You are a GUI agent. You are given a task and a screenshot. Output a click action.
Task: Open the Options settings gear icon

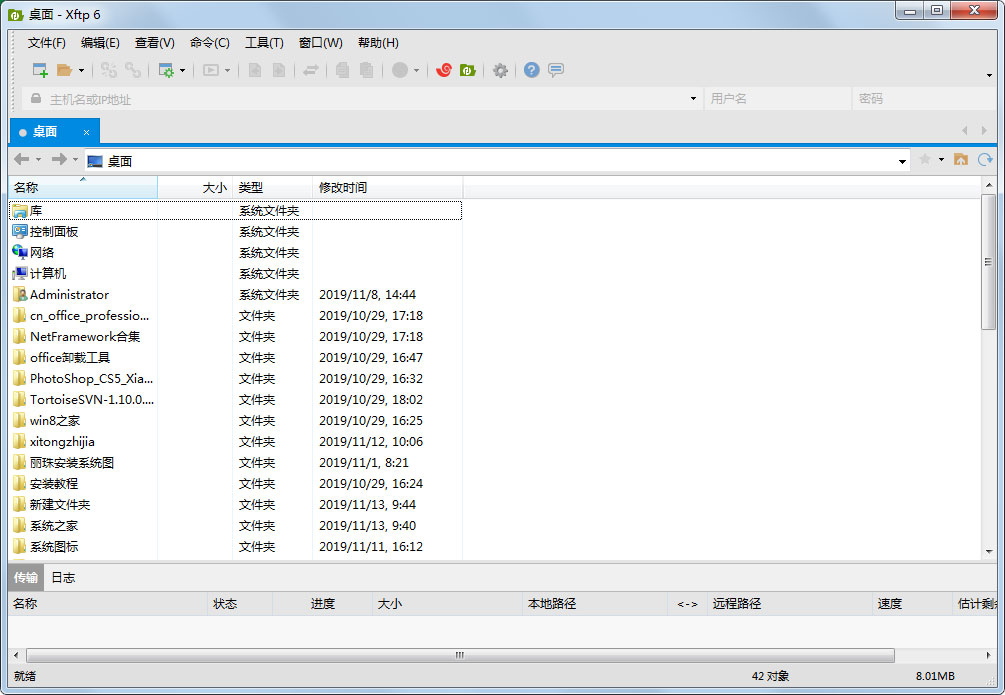click(500, 70)
